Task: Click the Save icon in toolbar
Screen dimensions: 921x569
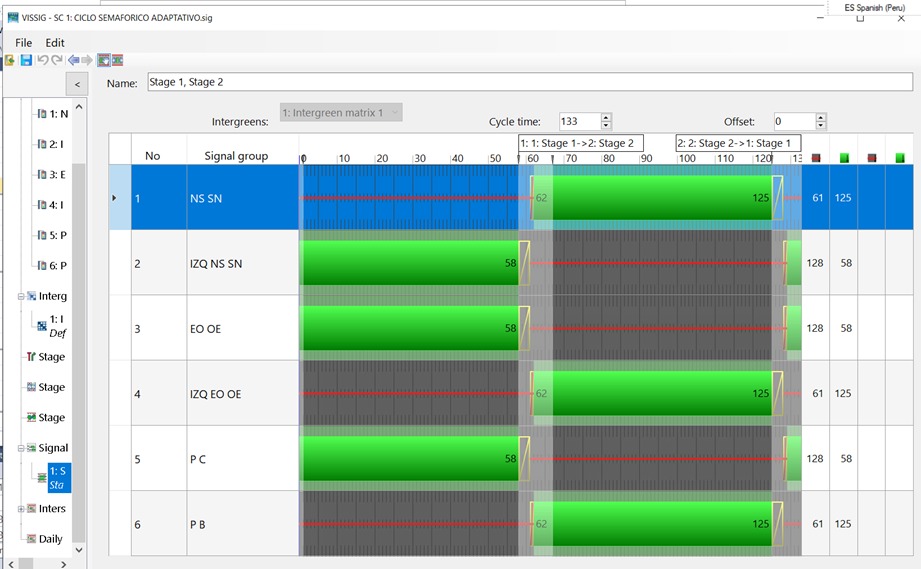Action: tap(26, 61)
